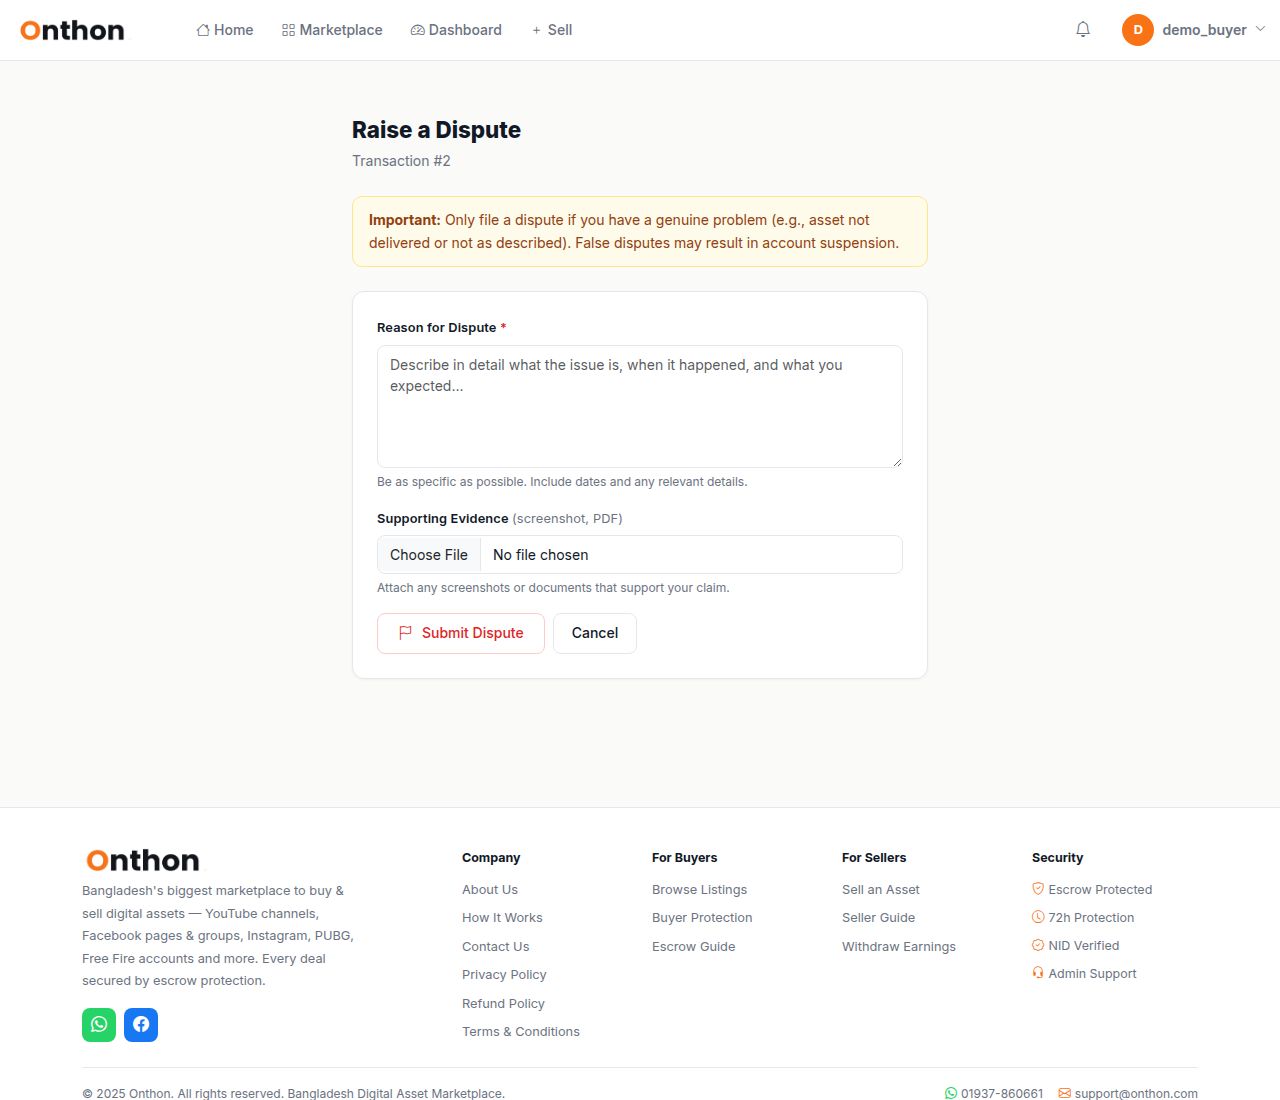1280x1100 pixels.
Task: Open notifications bell icon
Action: coord(1083,30)
